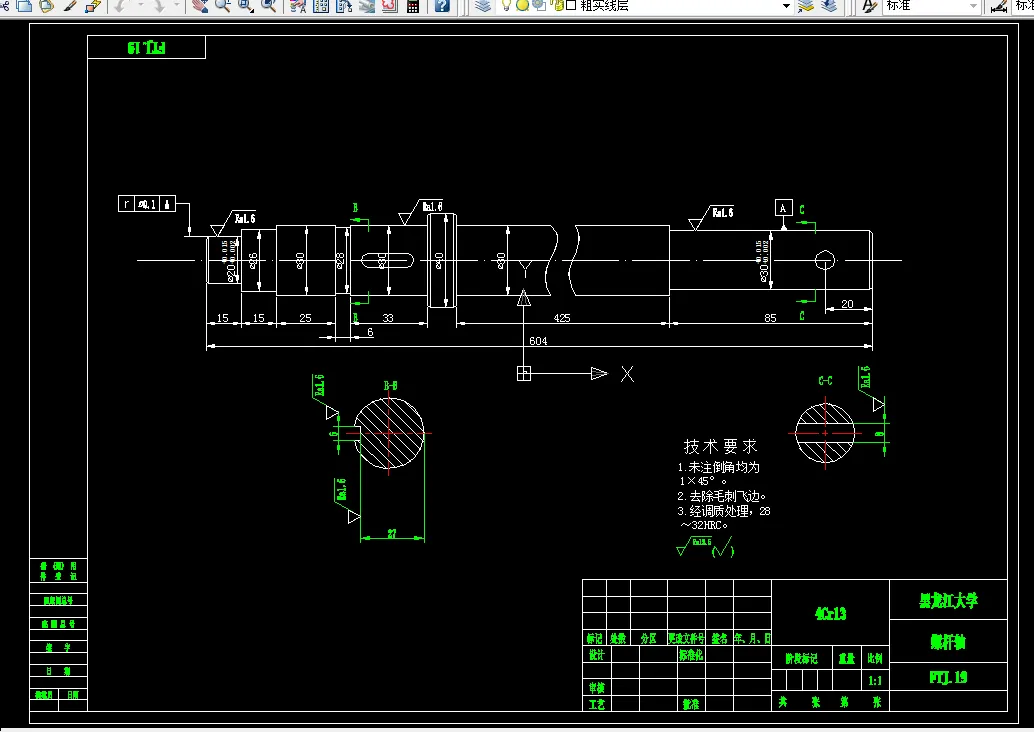Open the DesignCenter icon
This screenshot has height=732, width=1034.
click(x=321, y=6)
